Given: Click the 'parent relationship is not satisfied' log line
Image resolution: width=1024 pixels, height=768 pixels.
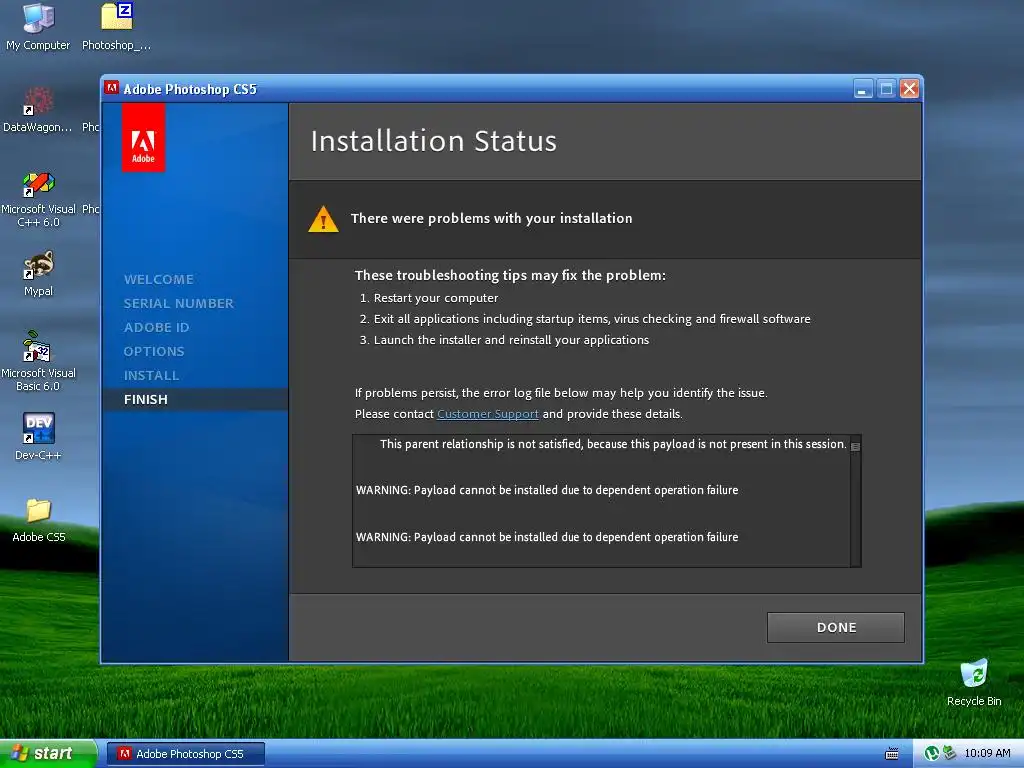Looking at the screenshot, I should point(613,444).
